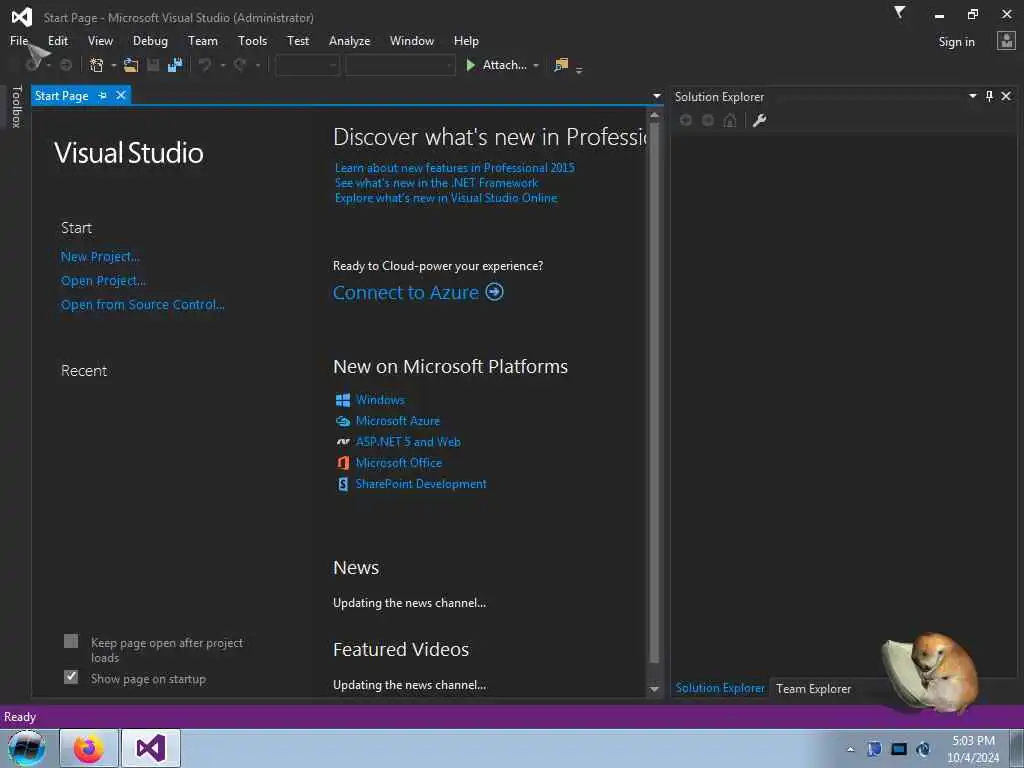This screenshot has width=1024, height=768.
Task: Open the Attach button dropdown arrow
Action: tap(536, 65)
